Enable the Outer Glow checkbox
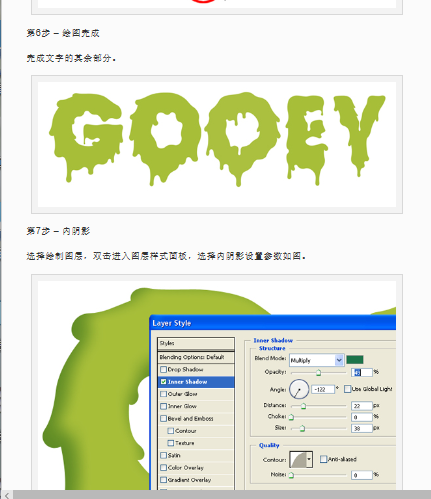Viewport: 431px width, 499px height. click(x=163, y=394)
